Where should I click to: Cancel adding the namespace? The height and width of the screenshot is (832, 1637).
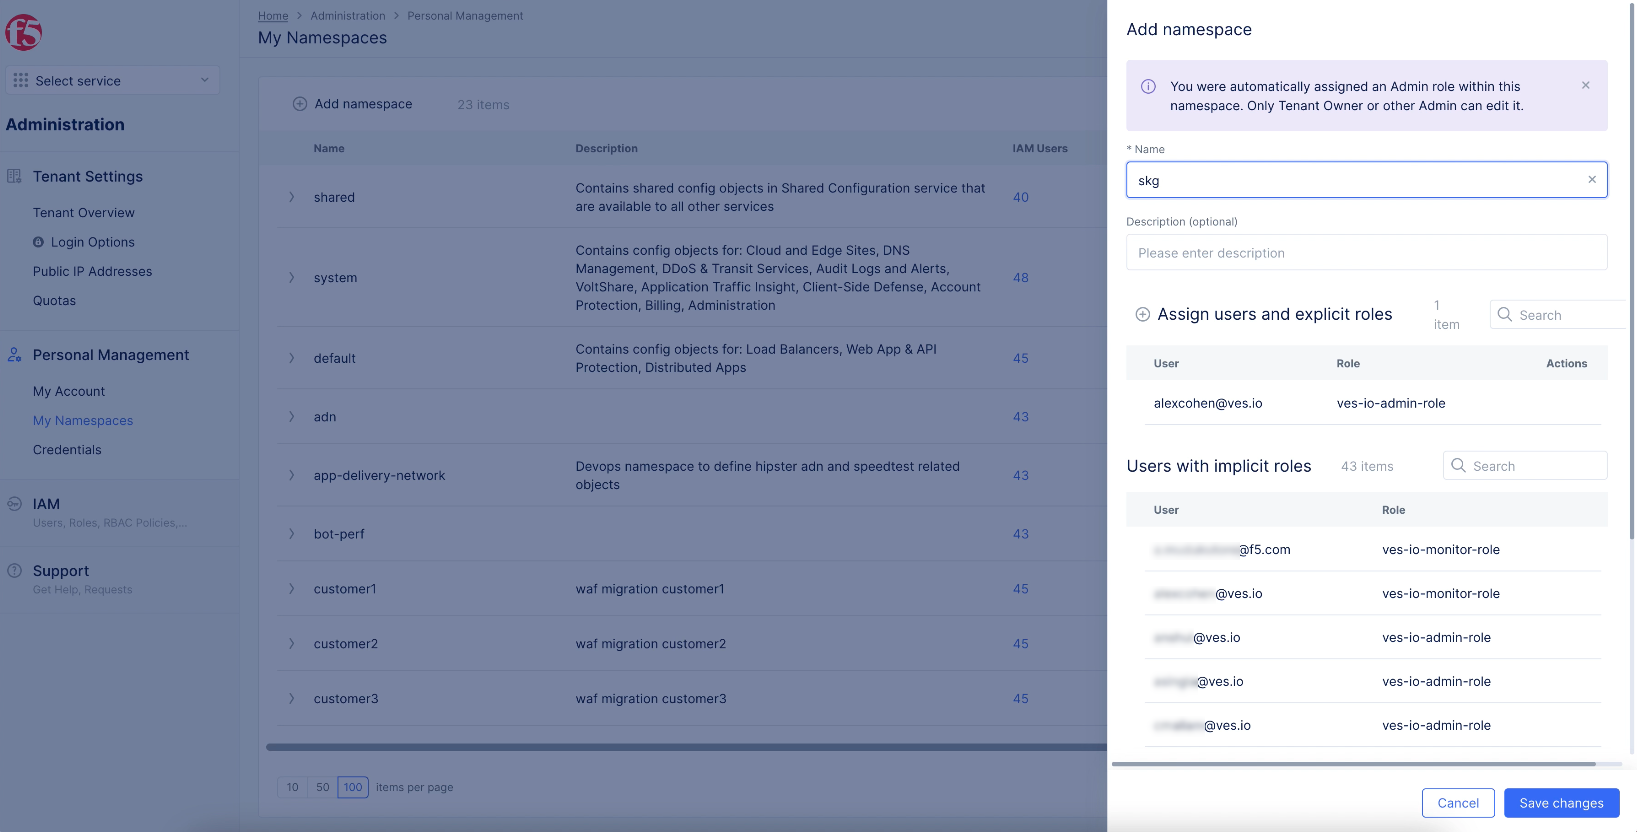(1457, 803)
